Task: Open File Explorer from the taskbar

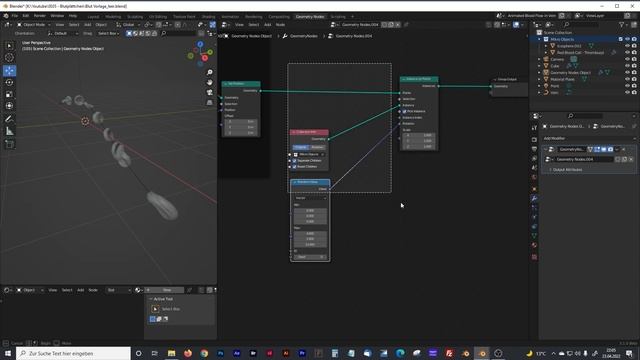Action: pyautogui.click(x=171, y=353)
